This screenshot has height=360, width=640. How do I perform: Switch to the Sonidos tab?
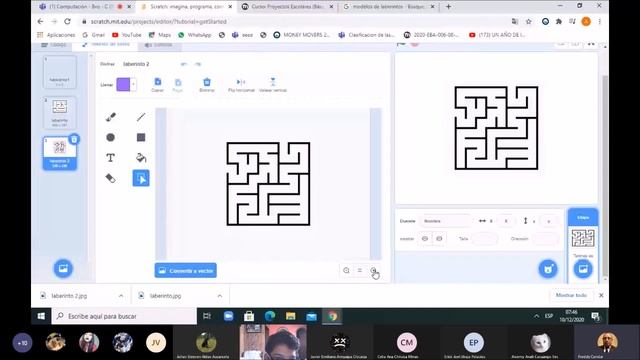point(159,45)
